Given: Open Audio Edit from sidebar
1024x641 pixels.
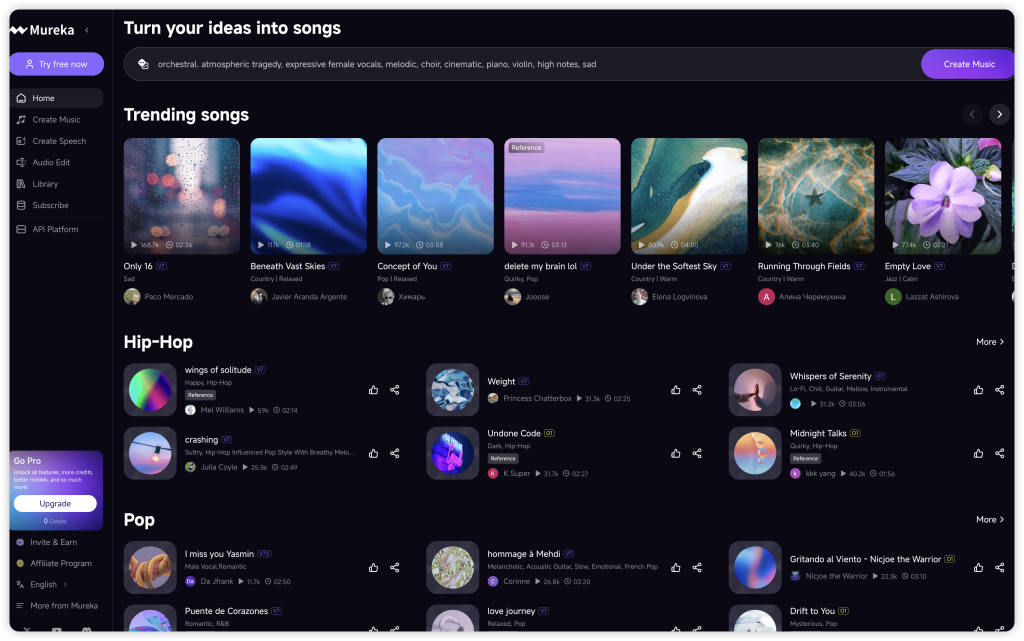Looking at the screenshot, I should [51, 162].
